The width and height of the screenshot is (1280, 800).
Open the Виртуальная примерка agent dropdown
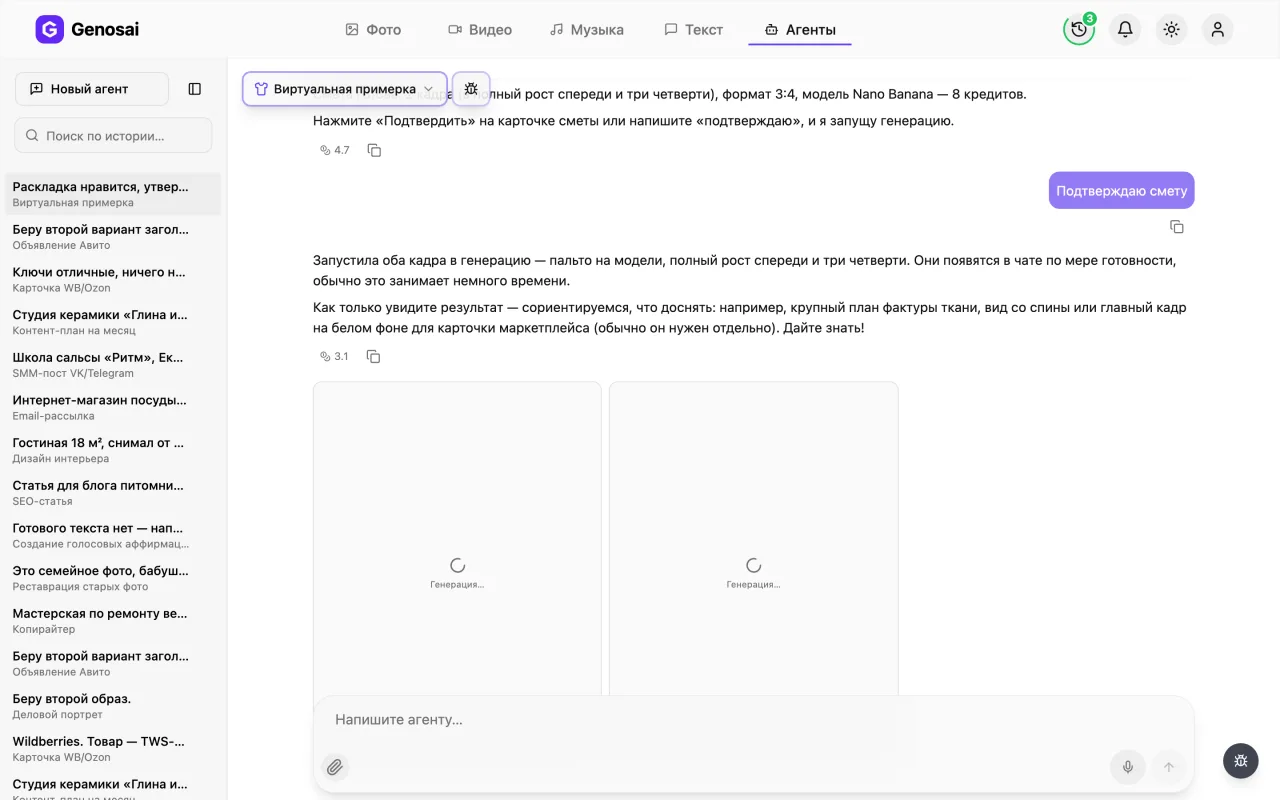tap(345, 89)
